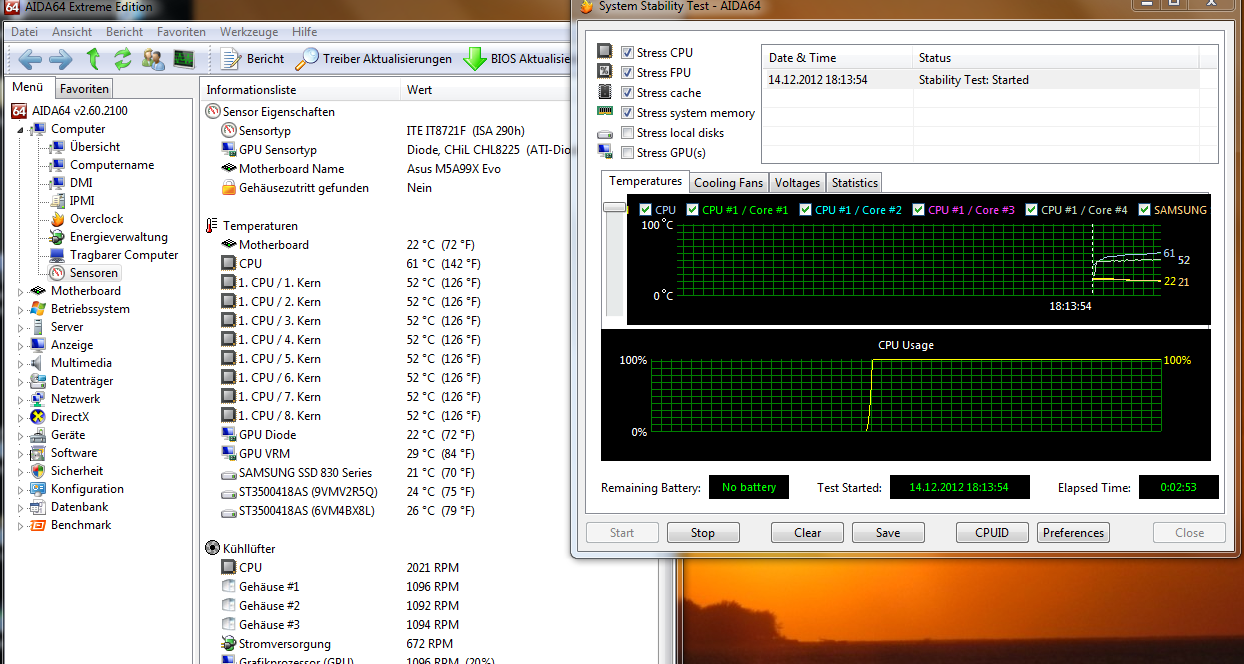Open the Werkzeuge menu

[249, 32]
